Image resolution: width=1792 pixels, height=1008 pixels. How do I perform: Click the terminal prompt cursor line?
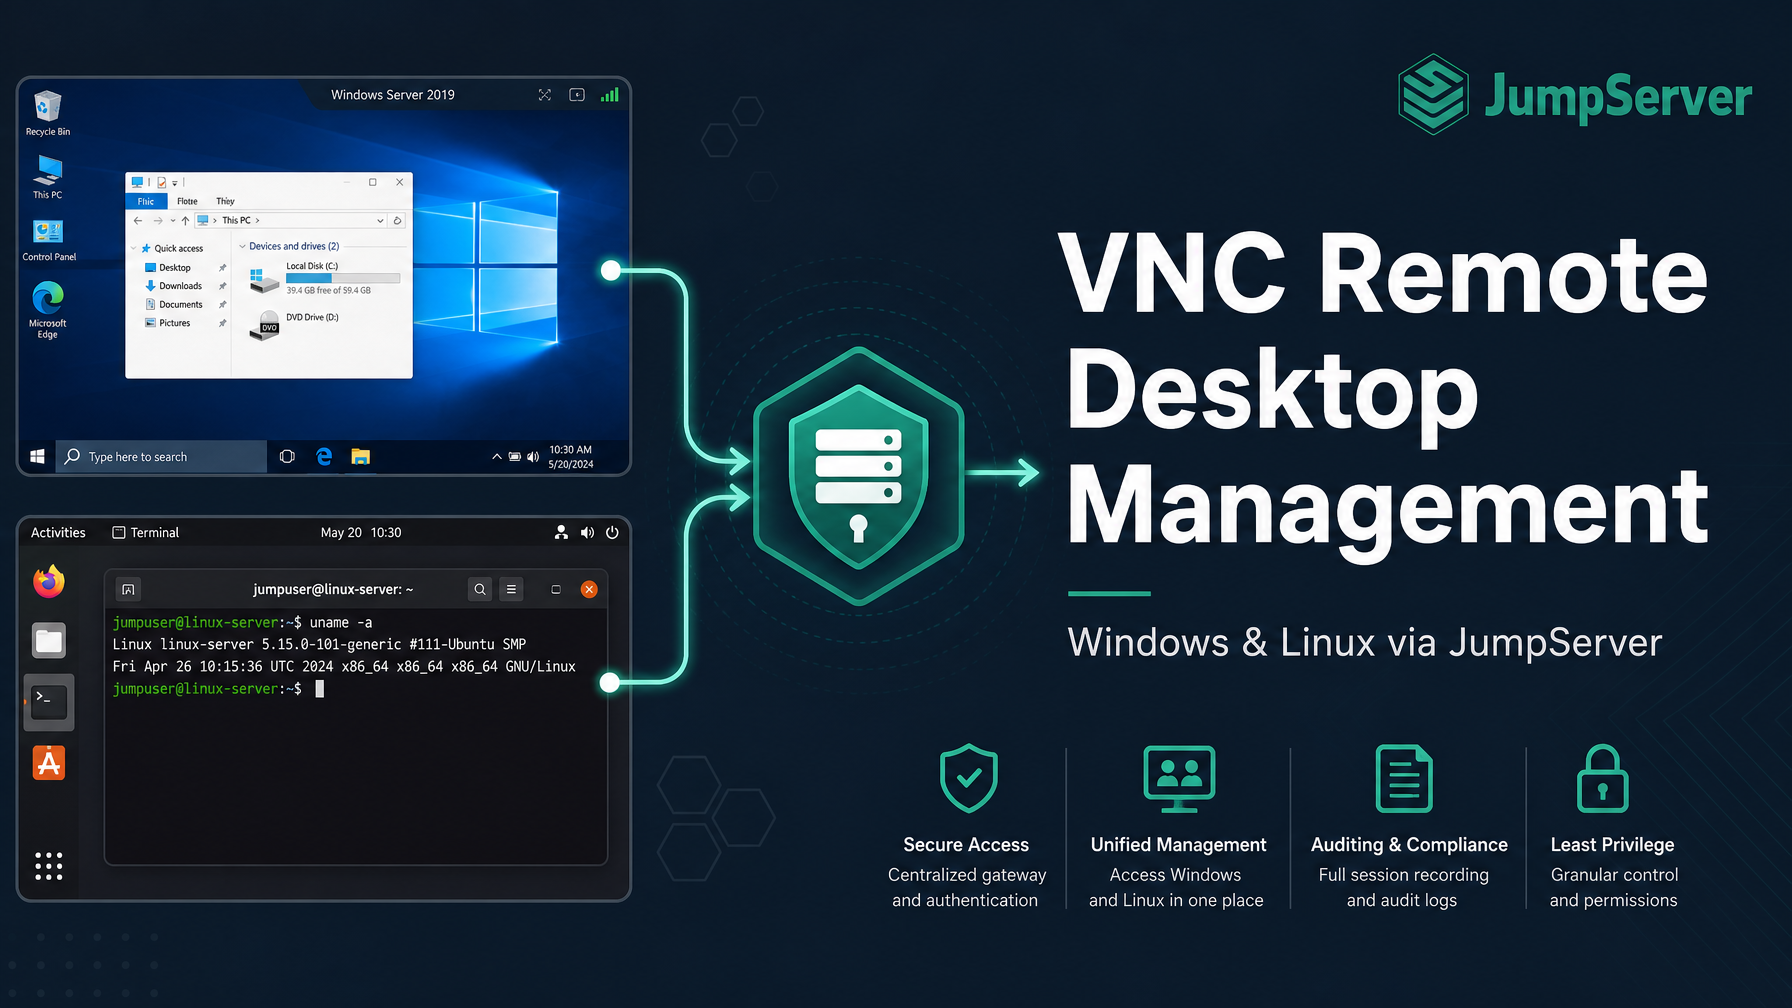tap(219, 688)
